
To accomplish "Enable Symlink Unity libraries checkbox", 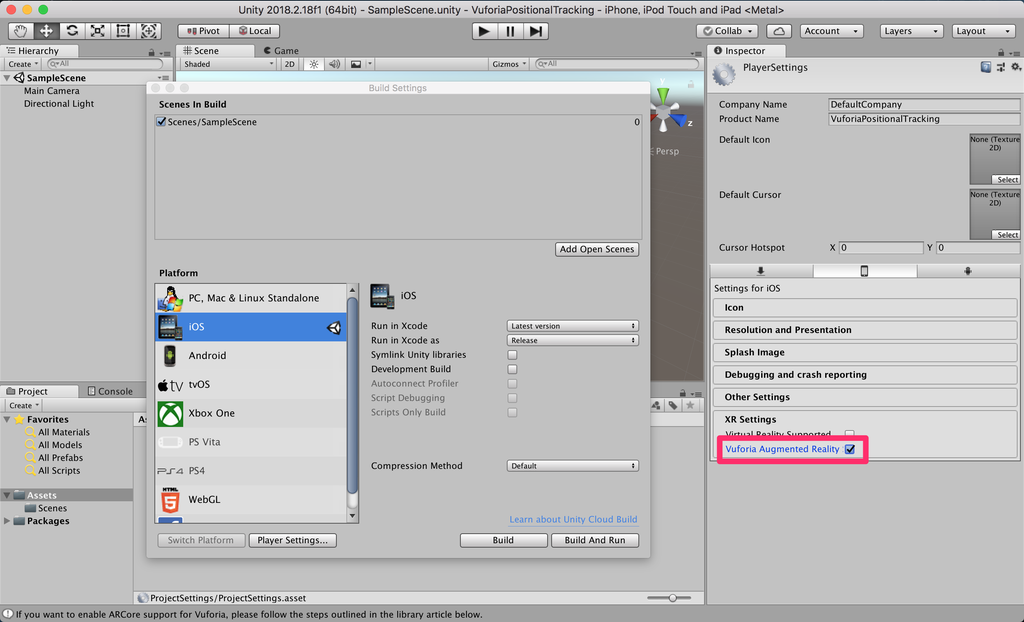I will (x=513, y=355).
